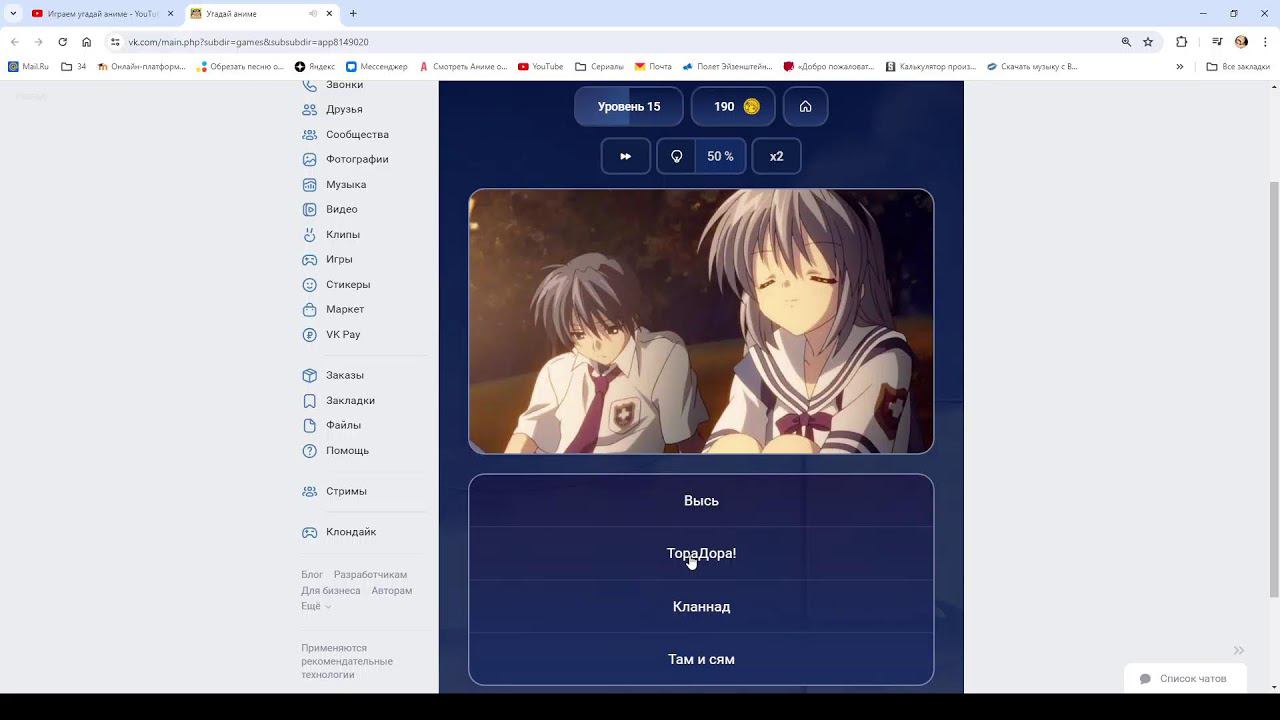
Task: Open Стримы in the VK sidebar
Action: (x=346, y=491)
